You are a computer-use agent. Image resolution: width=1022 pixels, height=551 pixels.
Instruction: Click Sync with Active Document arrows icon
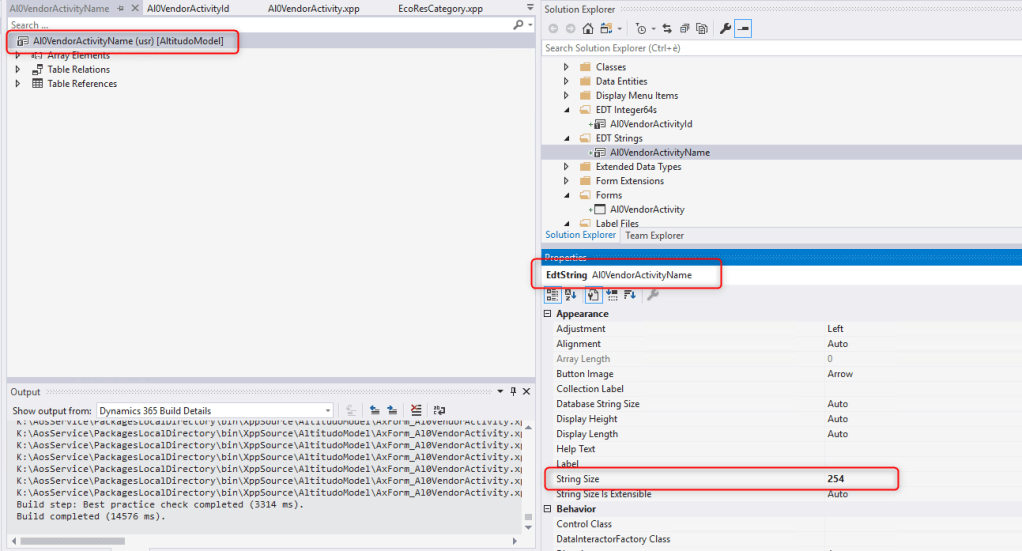pyautogui.click(x=666, y=29)
